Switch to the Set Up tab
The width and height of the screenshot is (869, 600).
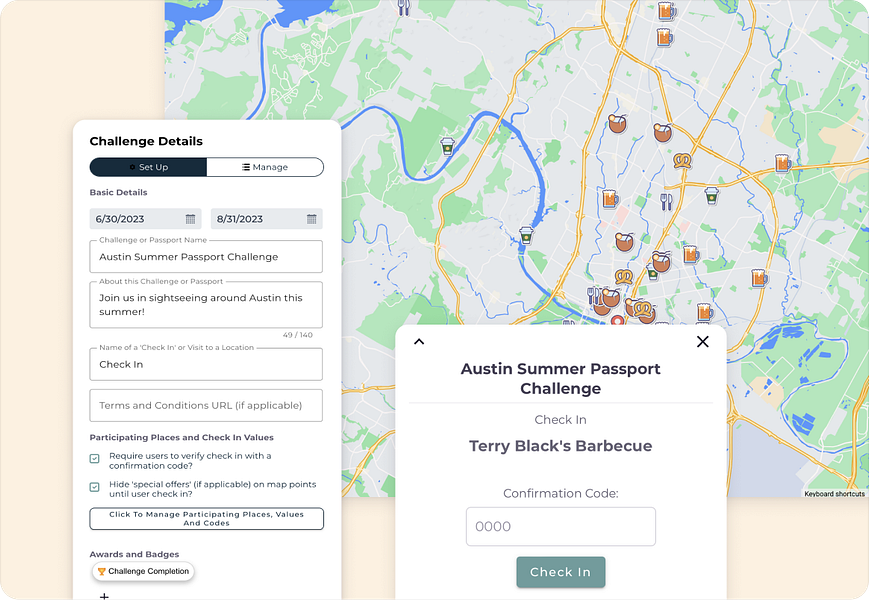click(149, 167)
